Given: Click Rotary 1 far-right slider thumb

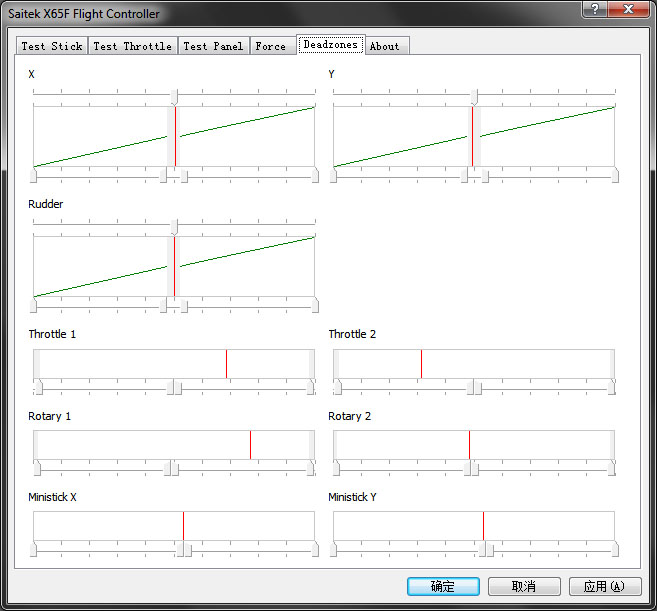Looking at the screenshot, I should (310, 468).
